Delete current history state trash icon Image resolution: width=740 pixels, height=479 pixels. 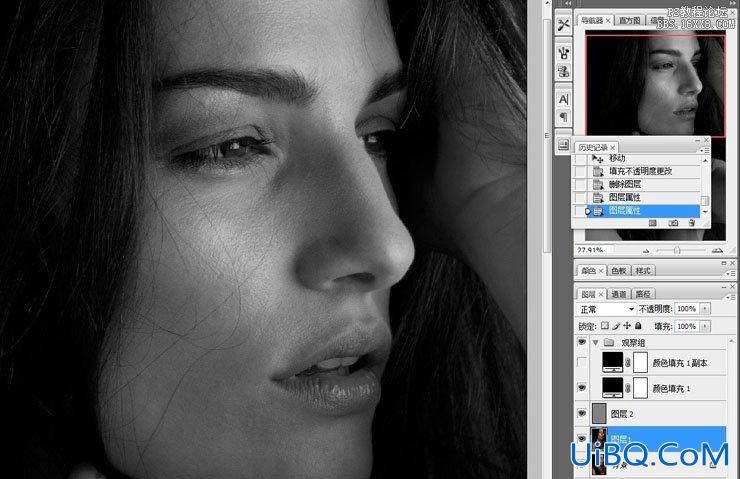pyautogui.click(x=692, y=223)
